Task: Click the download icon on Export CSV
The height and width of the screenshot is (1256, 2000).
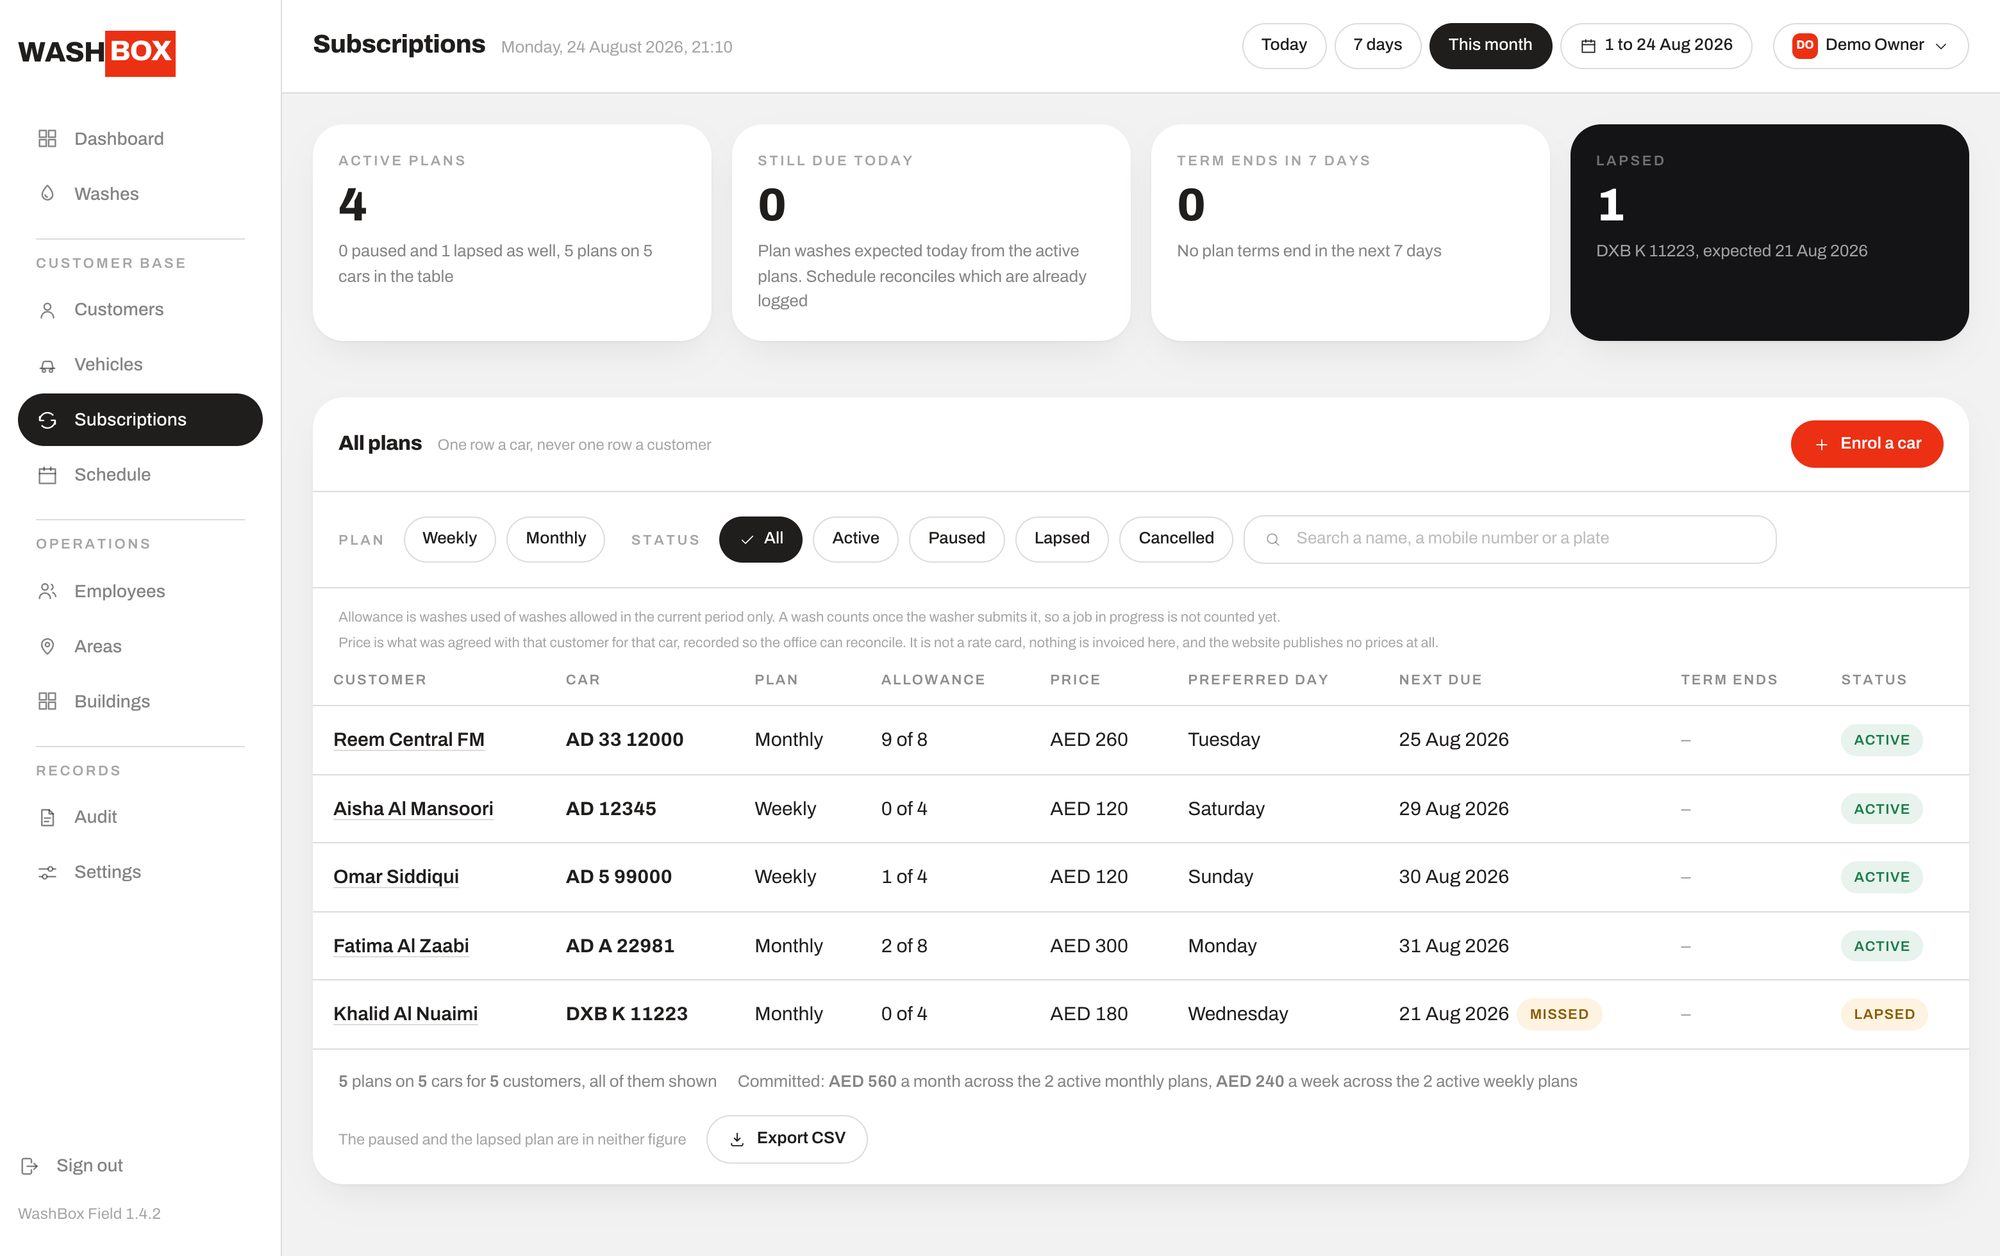Action: click(737, 1139)
